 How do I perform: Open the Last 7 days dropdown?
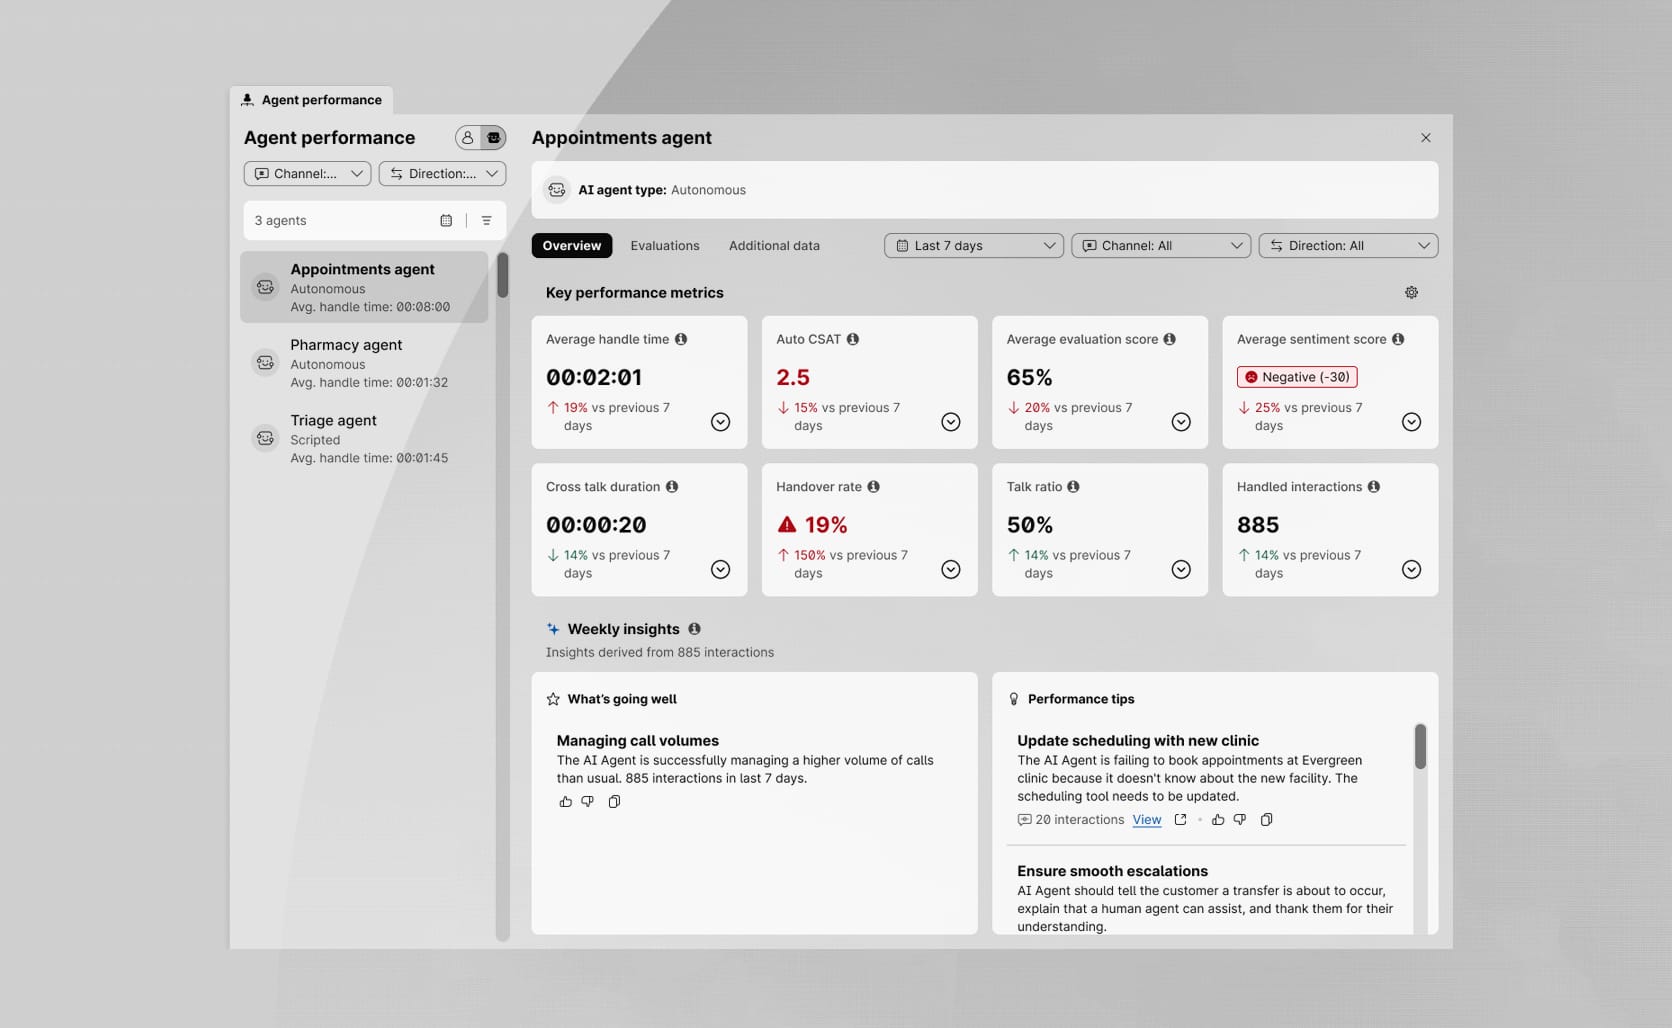coord(973,246)
